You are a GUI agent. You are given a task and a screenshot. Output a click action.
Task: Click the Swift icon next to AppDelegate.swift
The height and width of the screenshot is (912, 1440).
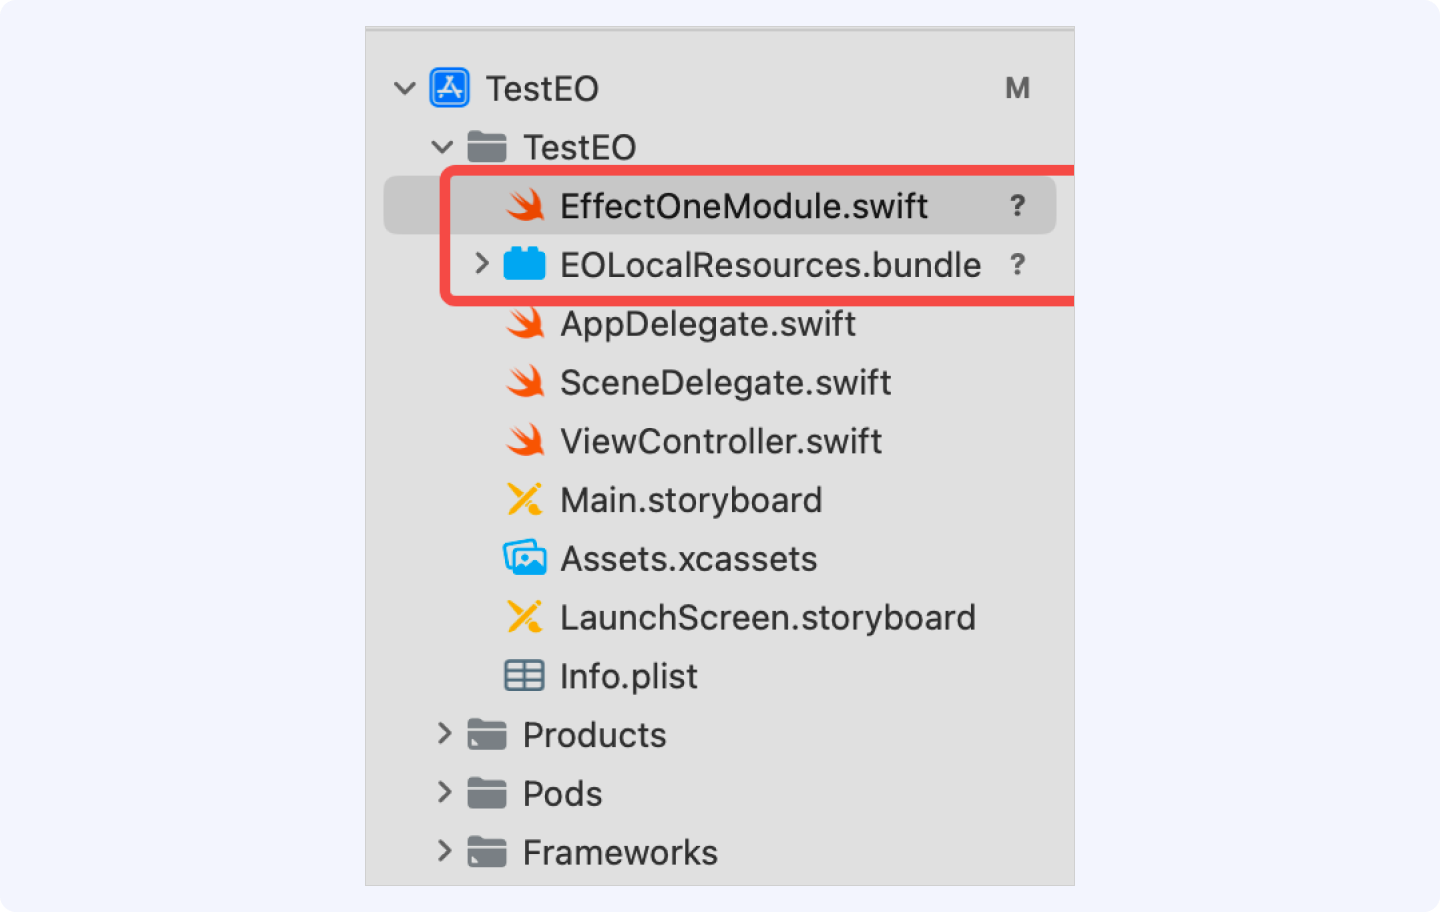click(x=525, y=323)
